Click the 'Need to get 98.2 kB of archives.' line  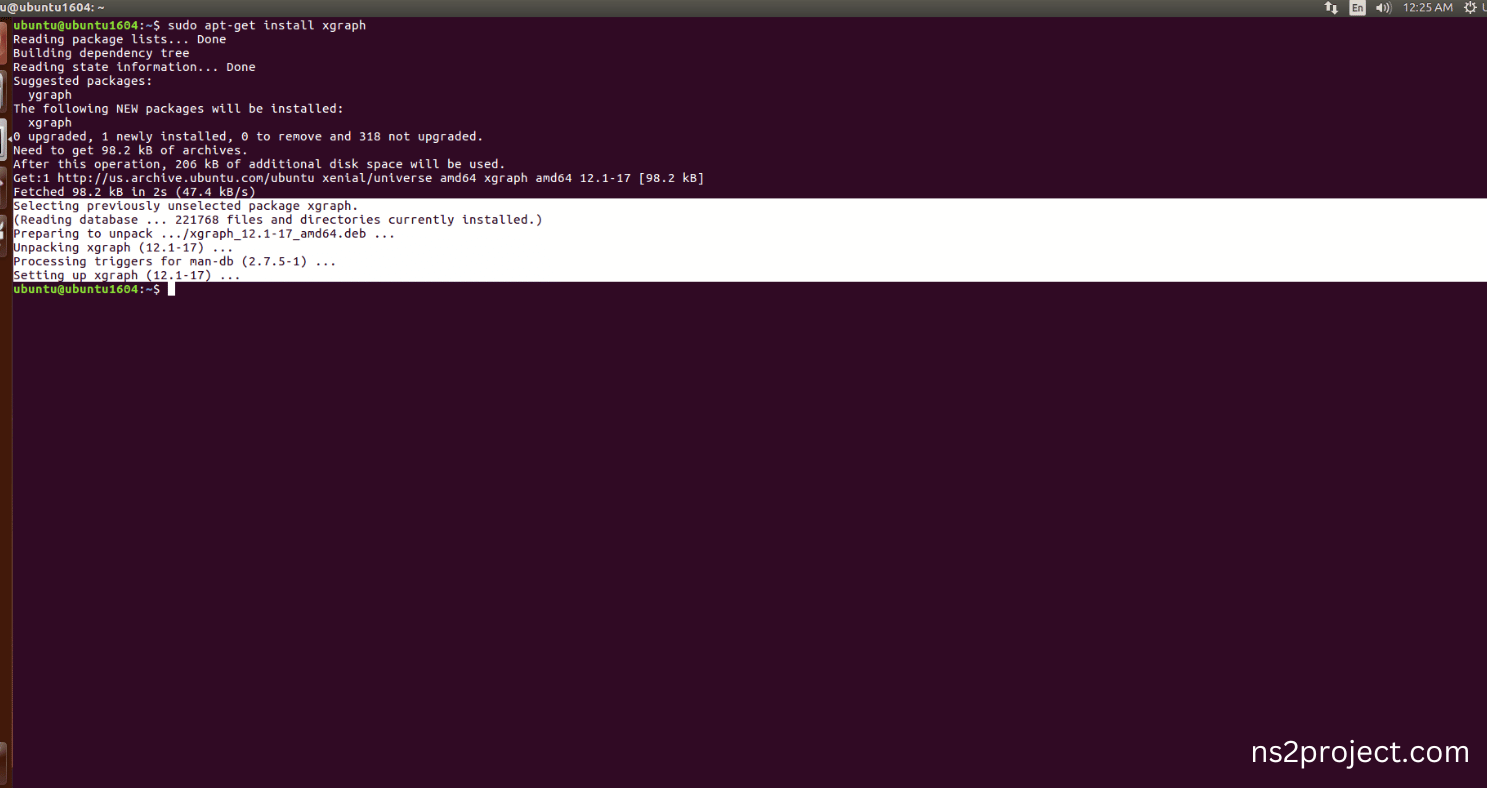(130, 150)
